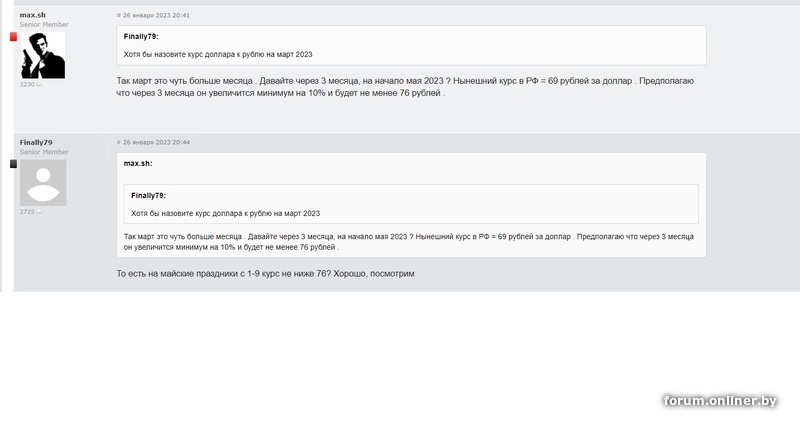Click the Senior Member rank under Finally79
This screenshot has height=424, width=800.
point(44,152)
